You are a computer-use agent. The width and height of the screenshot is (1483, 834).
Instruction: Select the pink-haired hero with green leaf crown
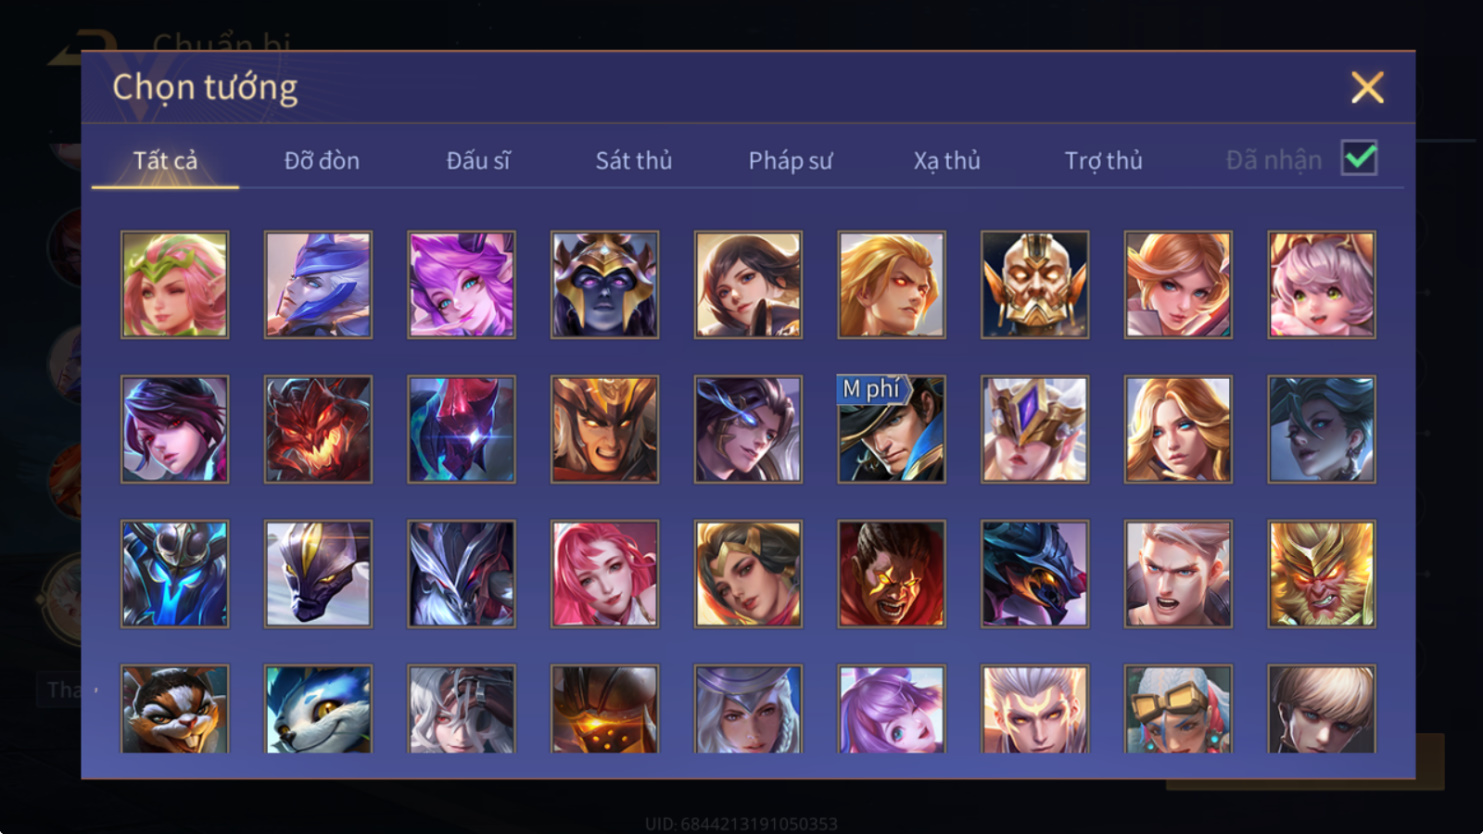[x=175, y=285]
